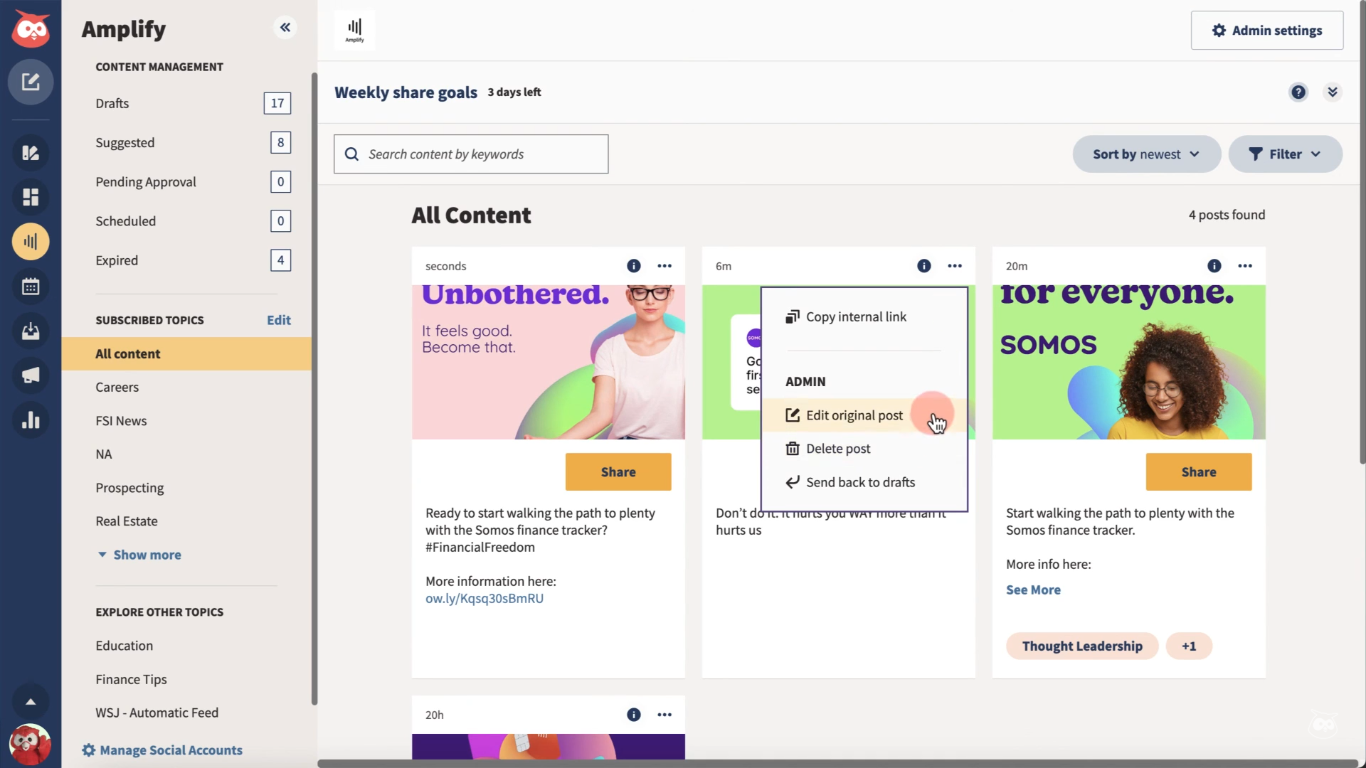Open the Filter dropdown

[x=1285, y=154]
